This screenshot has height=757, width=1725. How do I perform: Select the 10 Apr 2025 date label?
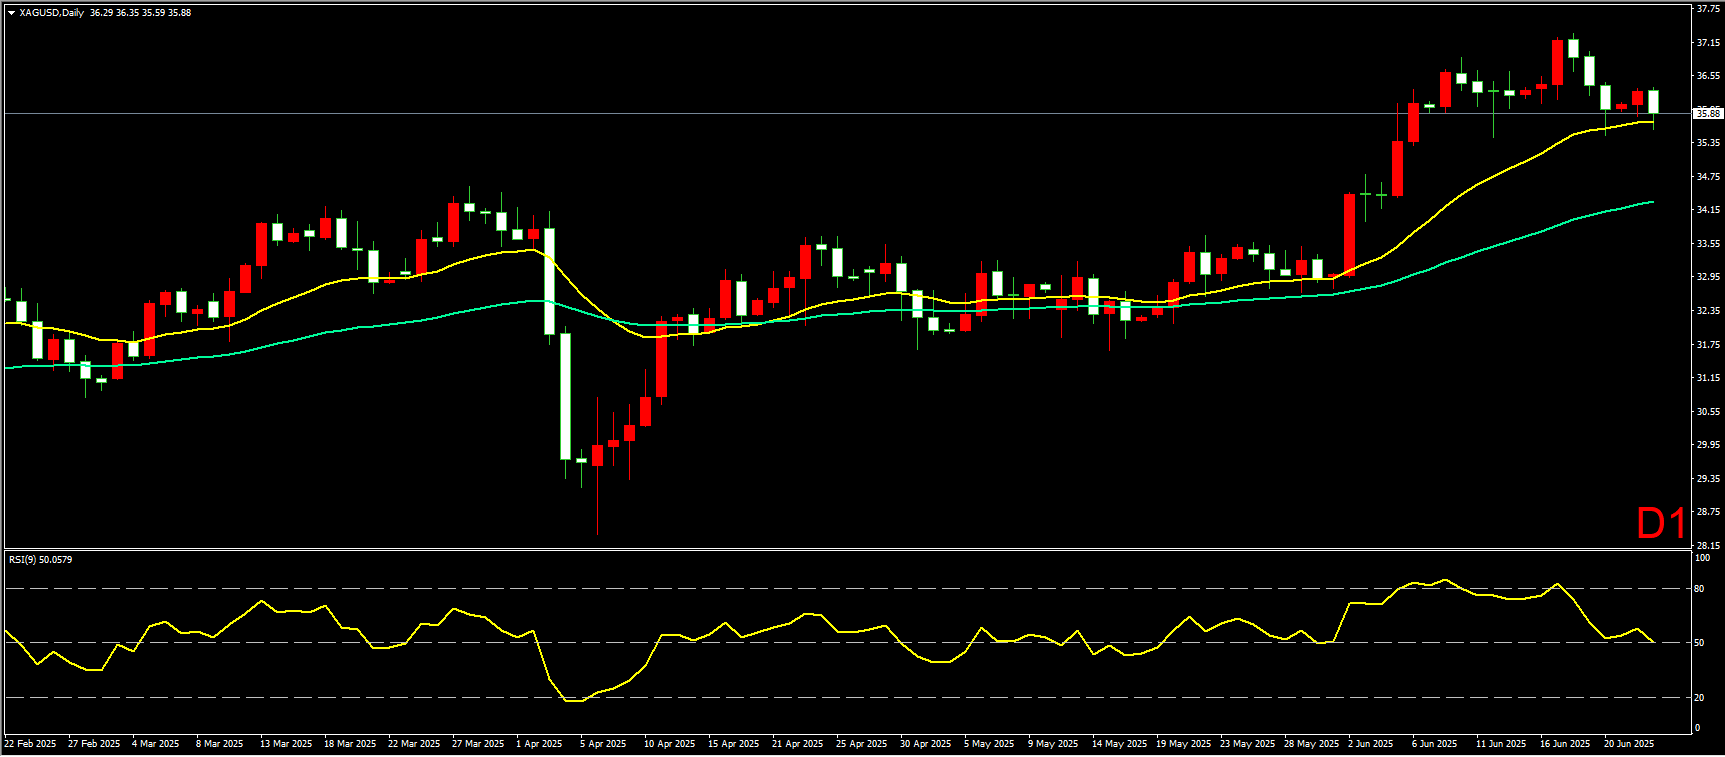pyautogui.click(x=669, y=744)
